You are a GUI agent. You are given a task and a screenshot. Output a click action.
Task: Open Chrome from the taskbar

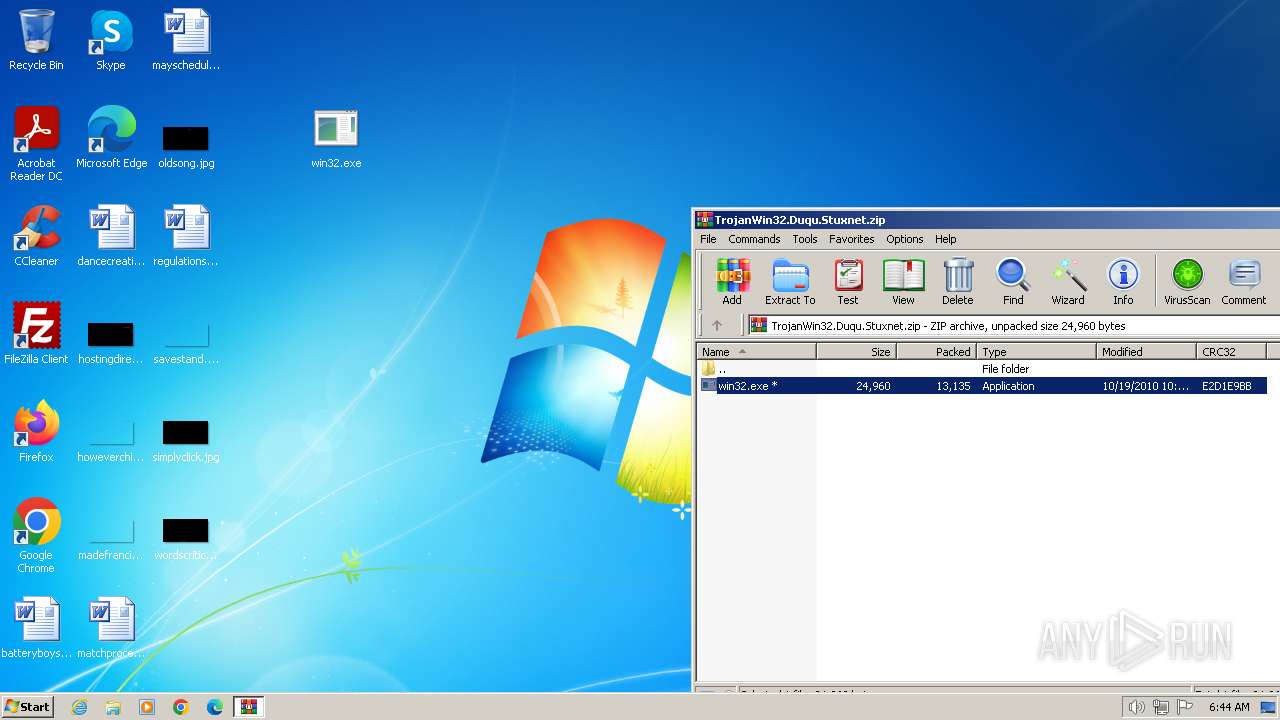point(181,707)
